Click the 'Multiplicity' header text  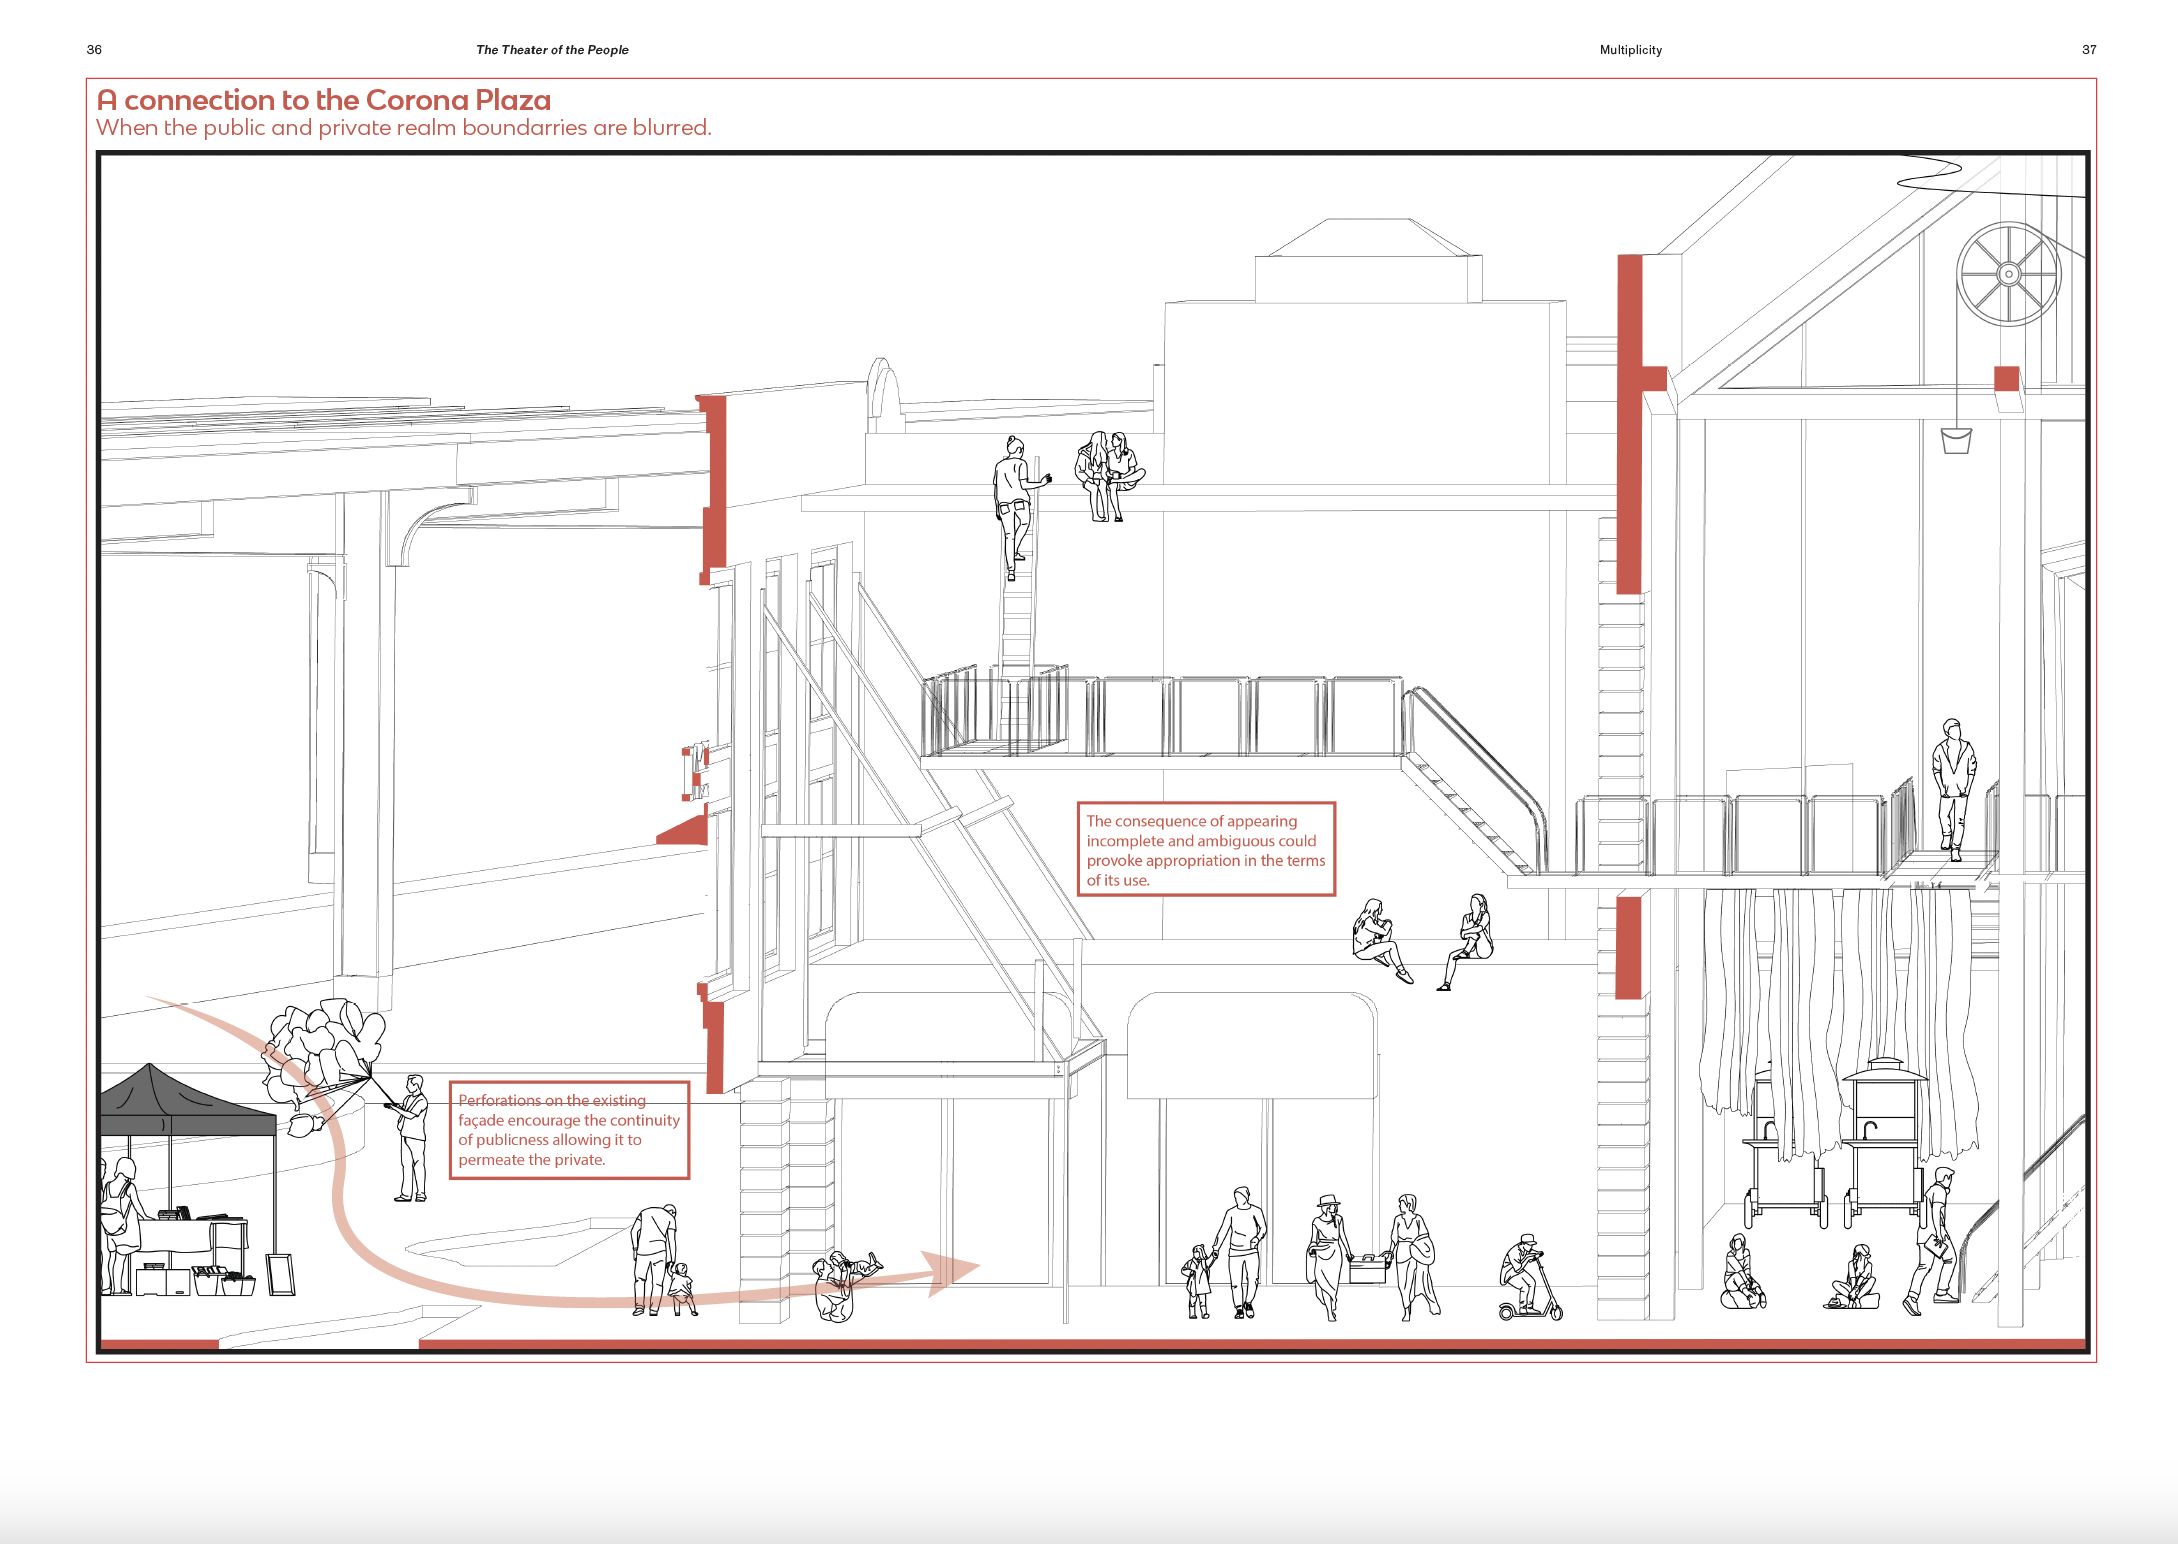(x=1630, y=50)
